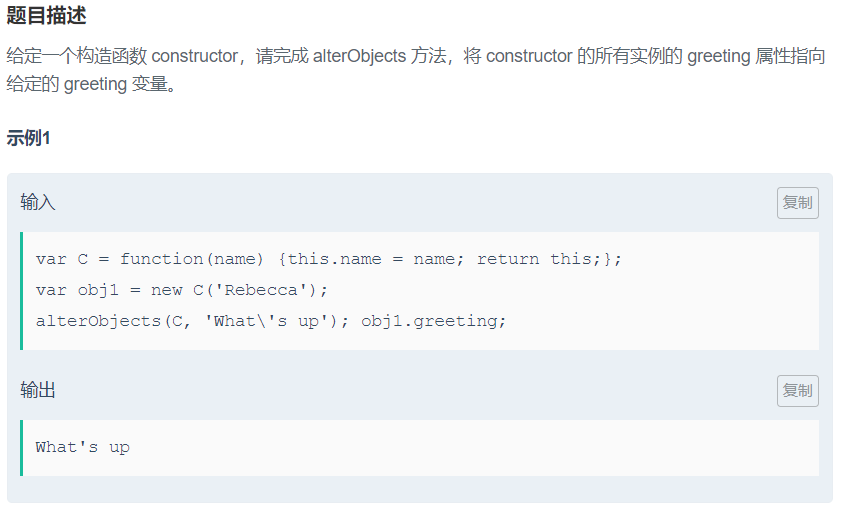Click the 题目描述 heading
847x516 pixels.
pyautogui.click(x=46, y=16)
